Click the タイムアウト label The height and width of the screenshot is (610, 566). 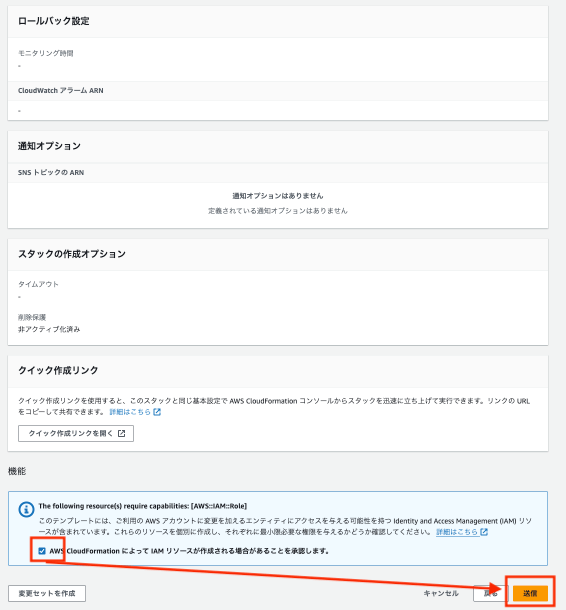click(38, 284)
